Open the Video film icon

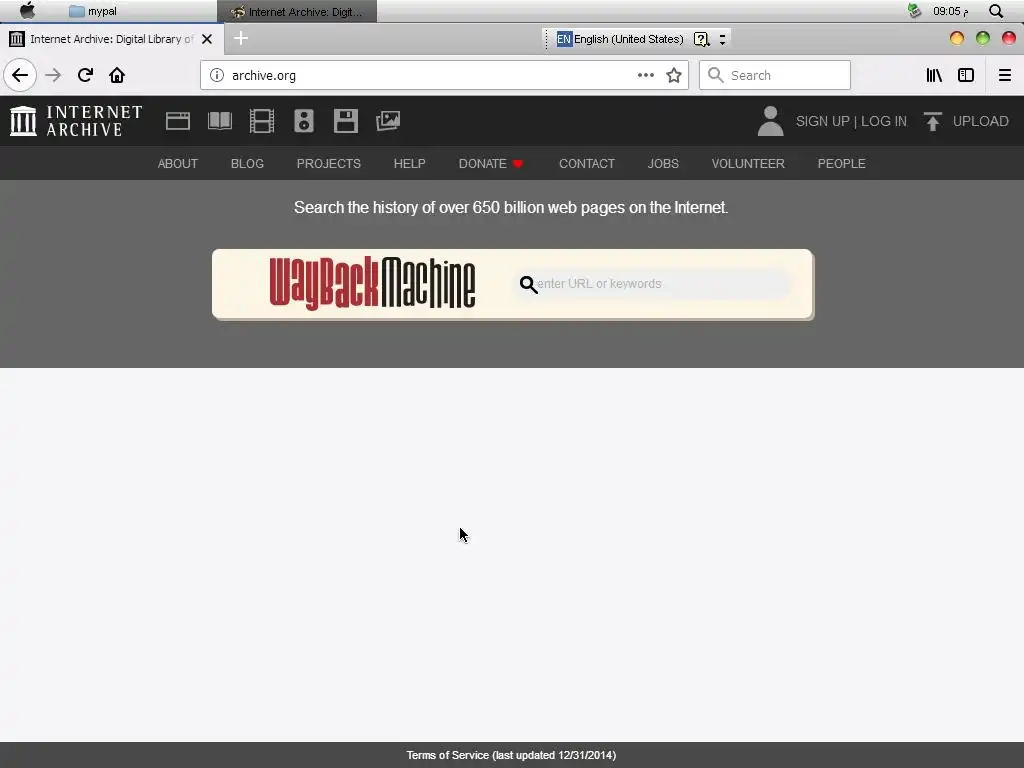pos(262,121)
